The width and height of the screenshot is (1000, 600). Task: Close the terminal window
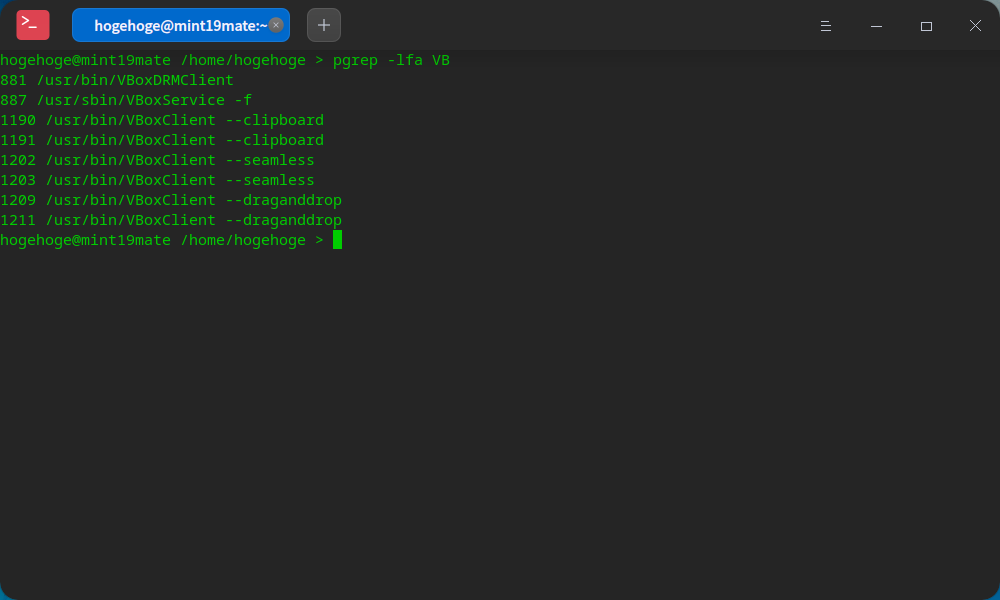click(975, 26)
